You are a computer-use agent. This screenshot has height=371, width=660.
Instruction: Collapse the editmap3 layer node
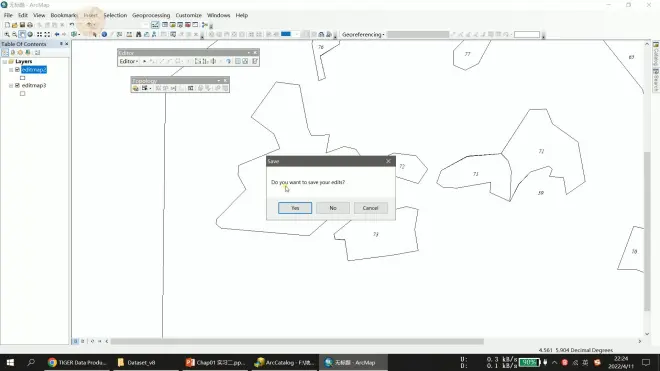pyautogui.click(x=11, y=85)
